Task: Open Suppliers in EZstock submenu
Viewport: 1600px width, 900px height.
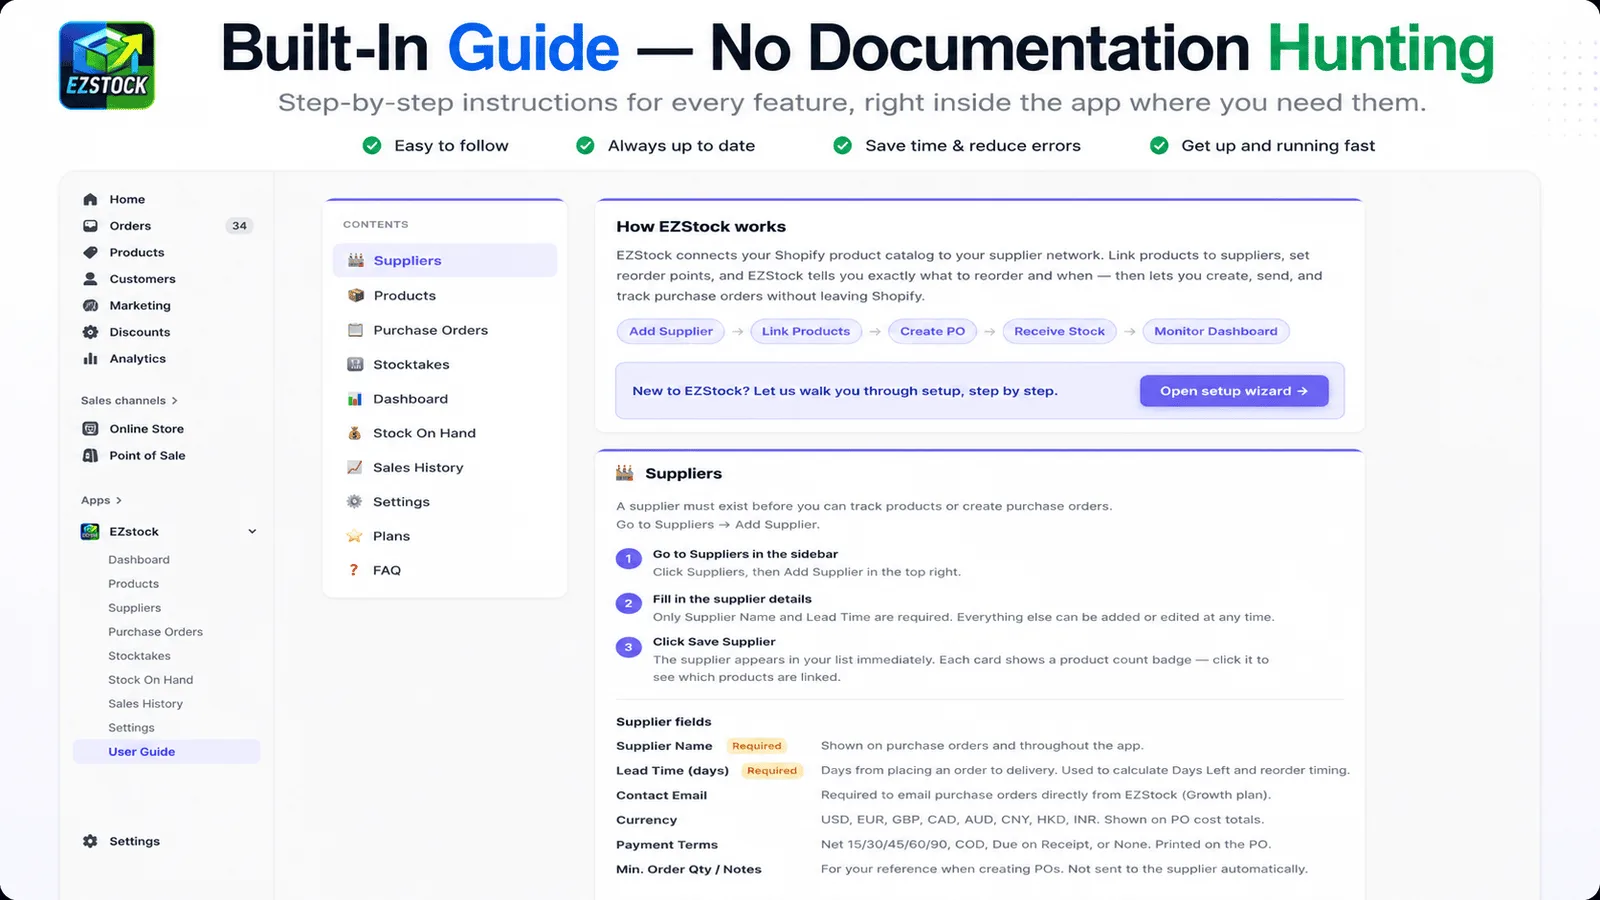Action: click(134, 608)
